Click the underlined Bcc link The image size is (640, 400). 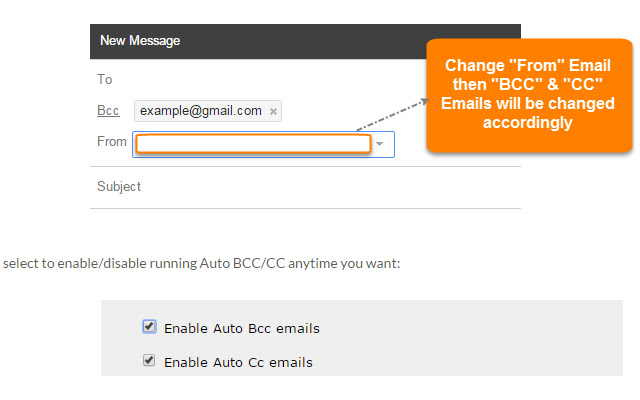(106, 110)
